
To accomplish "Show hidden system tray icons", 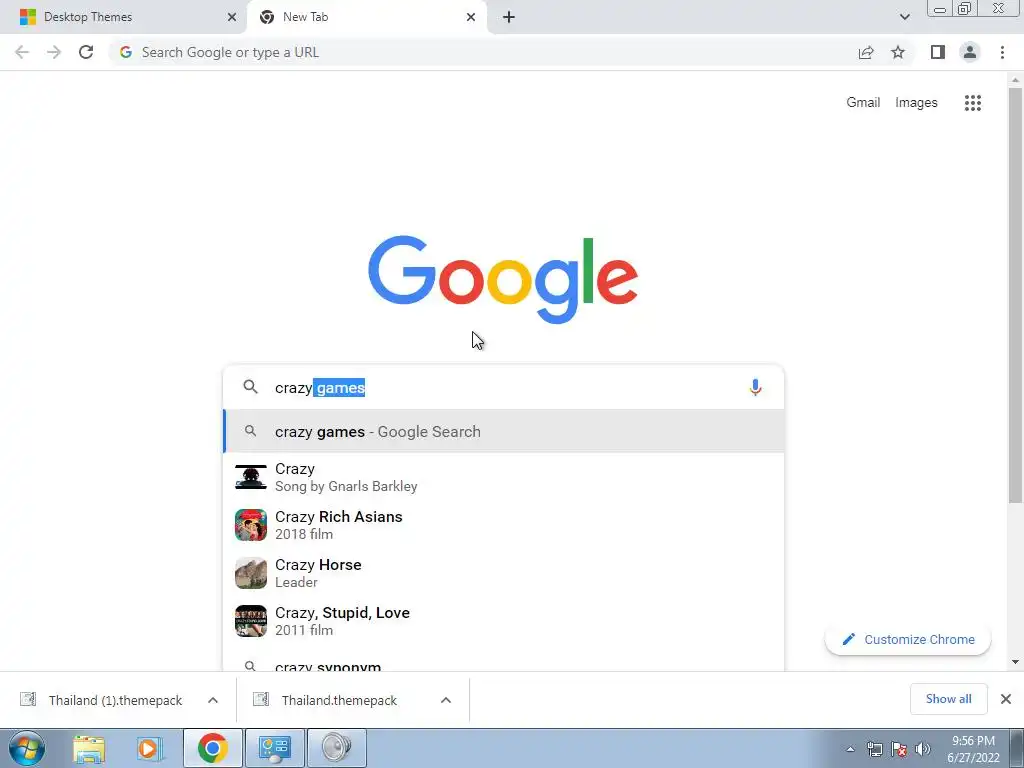I will pyautogui.click(x=850, y=749).
